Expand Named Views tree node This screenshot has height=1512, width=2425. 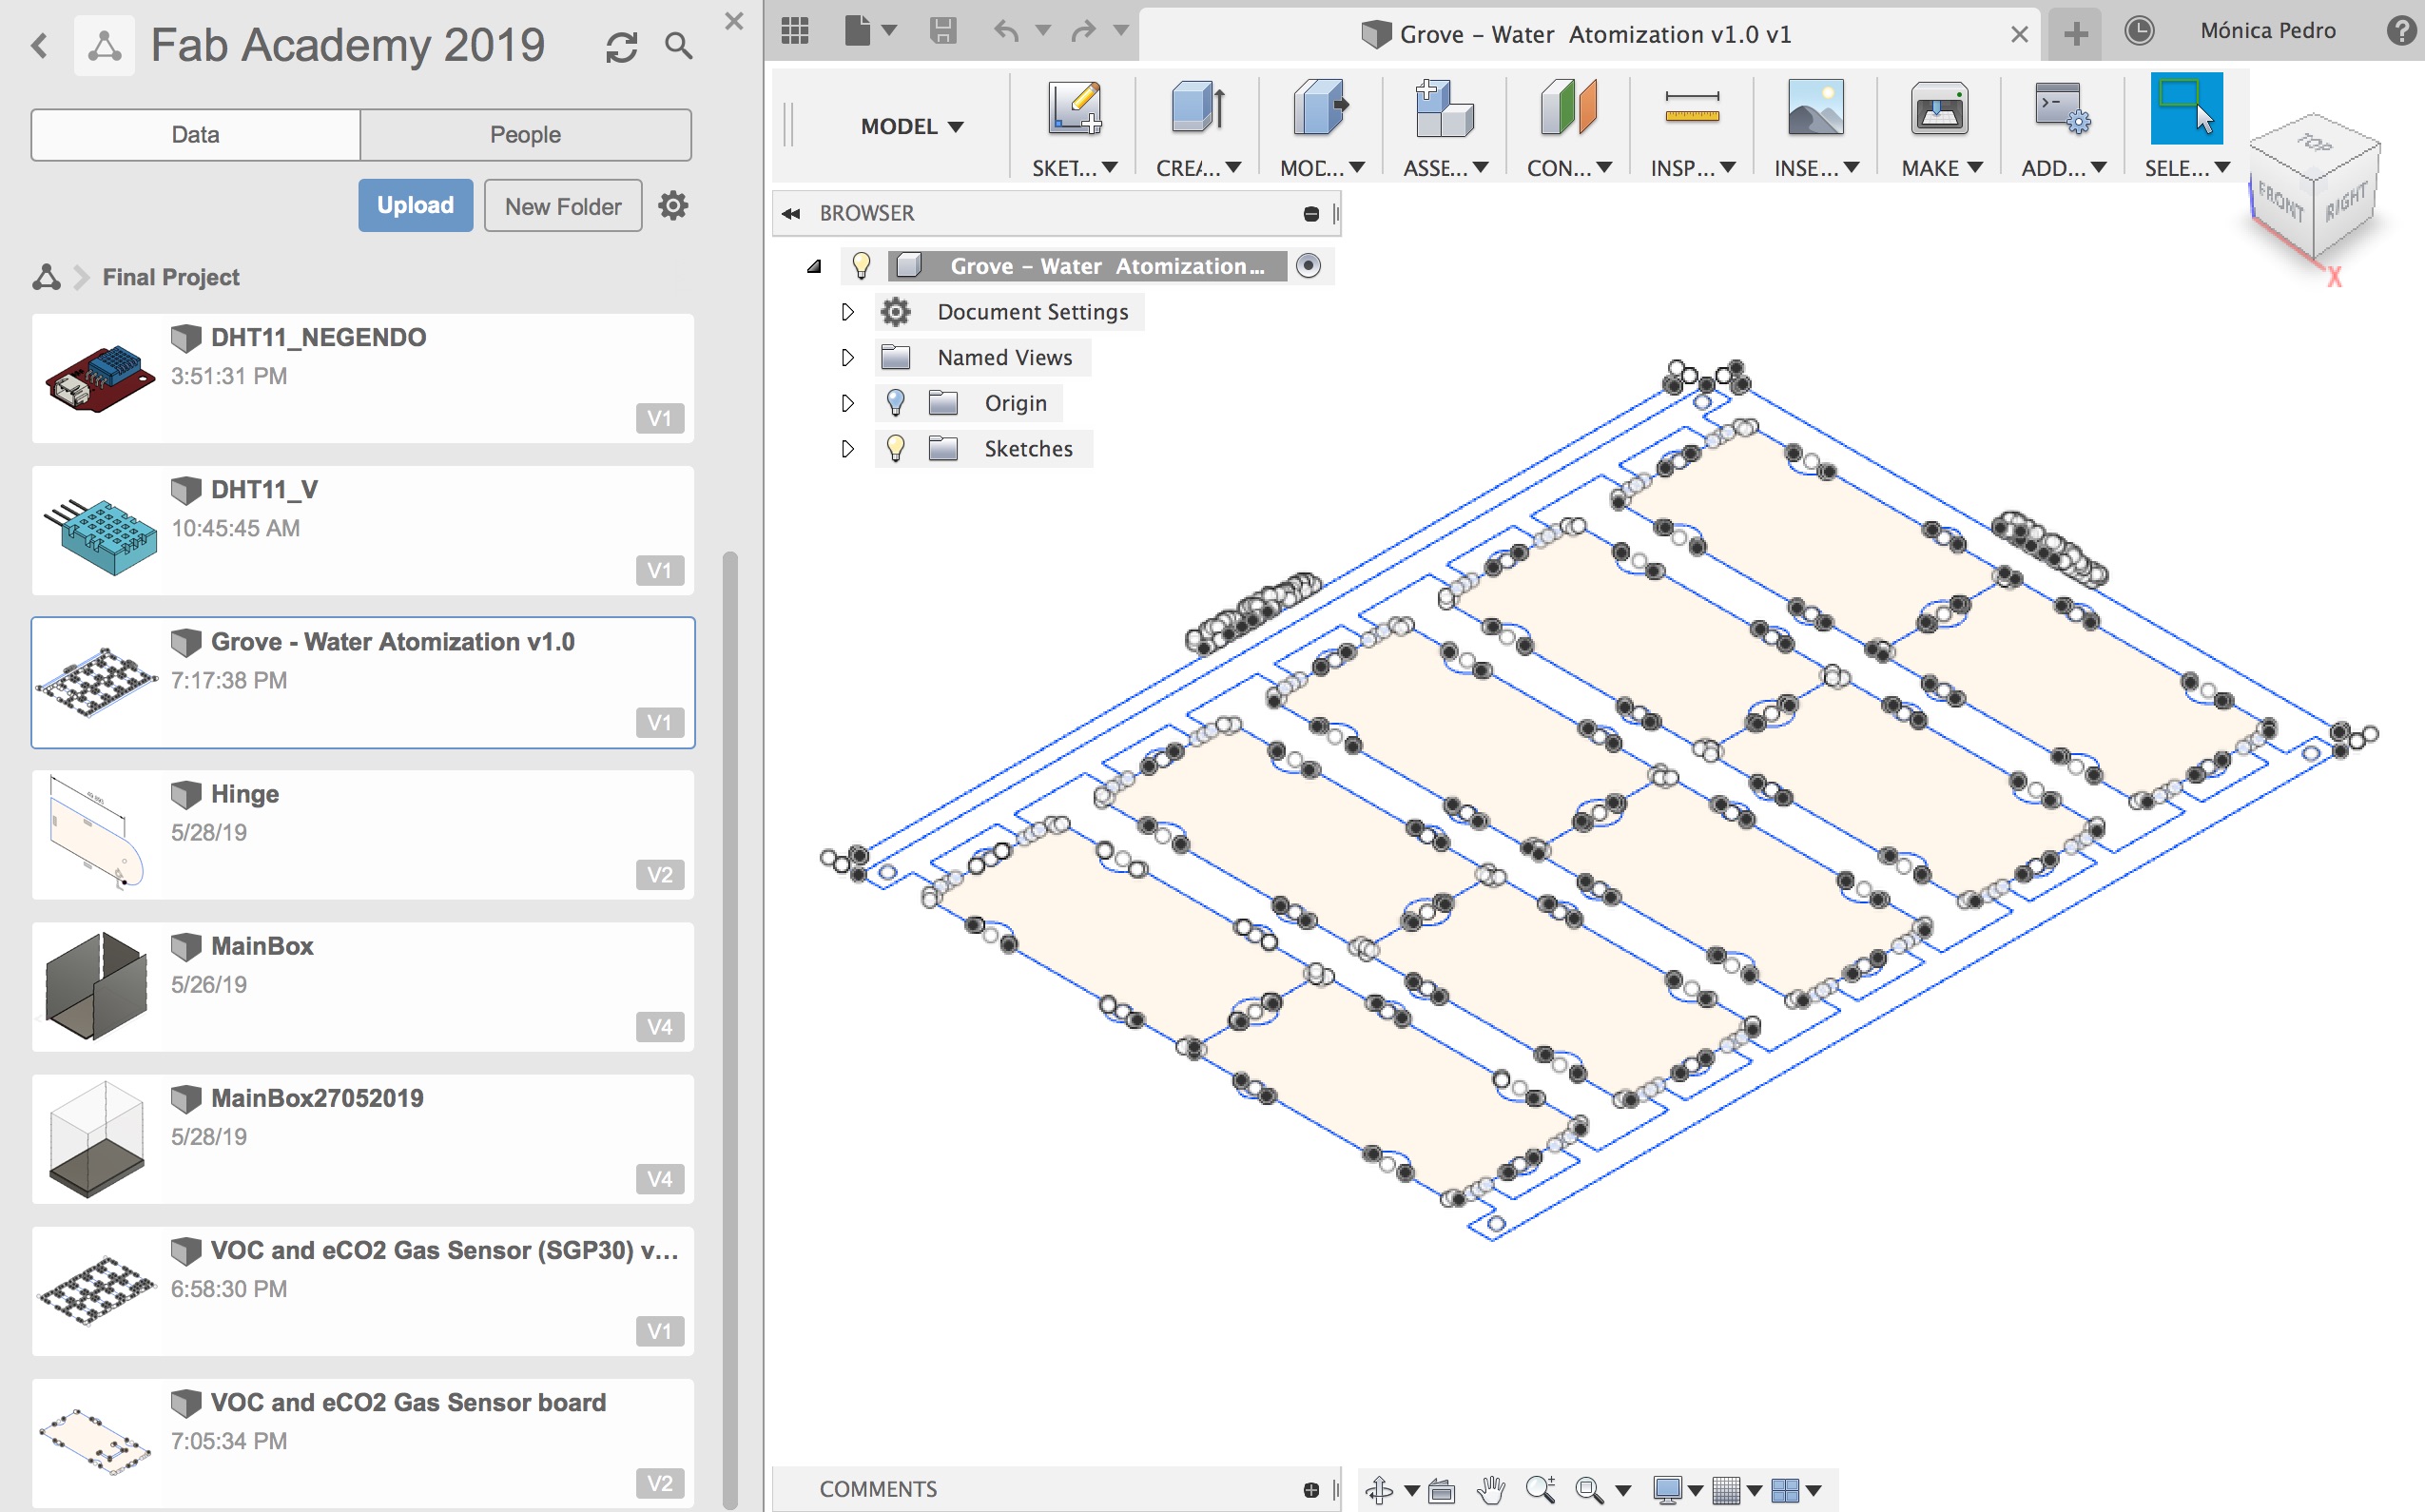pos(847,358)
